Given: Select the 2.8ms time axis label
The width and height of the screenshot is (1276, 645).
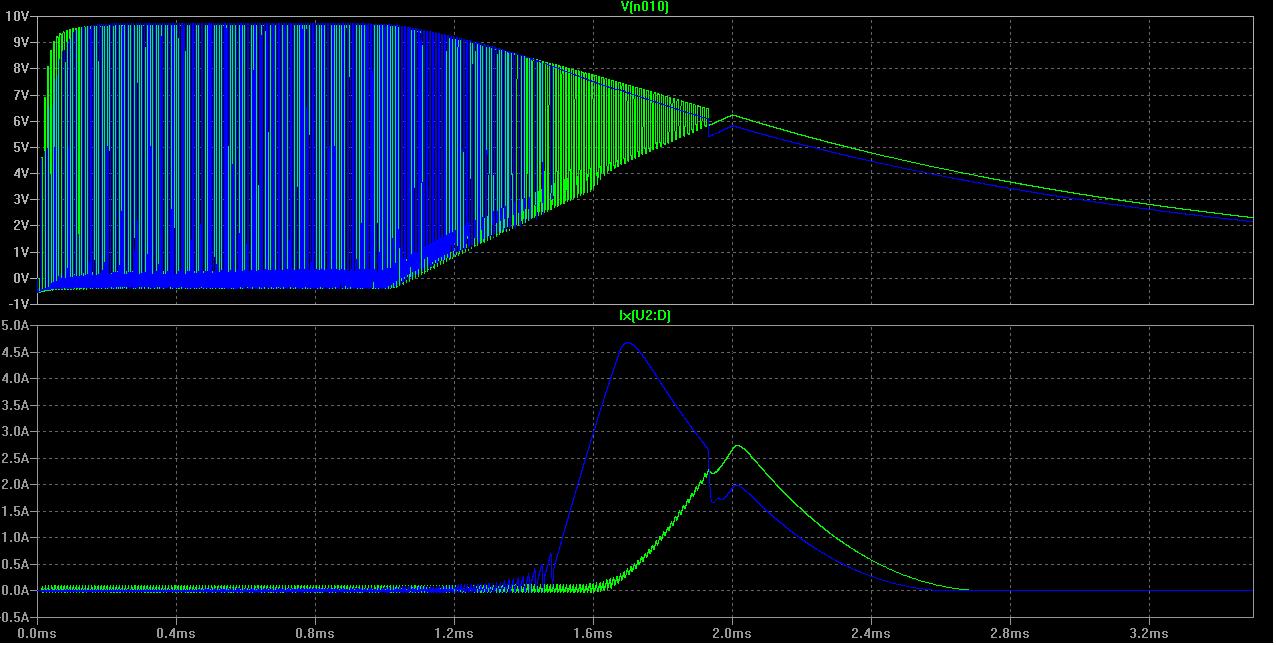Looking at the screenshot, I should click(1009, 633).
